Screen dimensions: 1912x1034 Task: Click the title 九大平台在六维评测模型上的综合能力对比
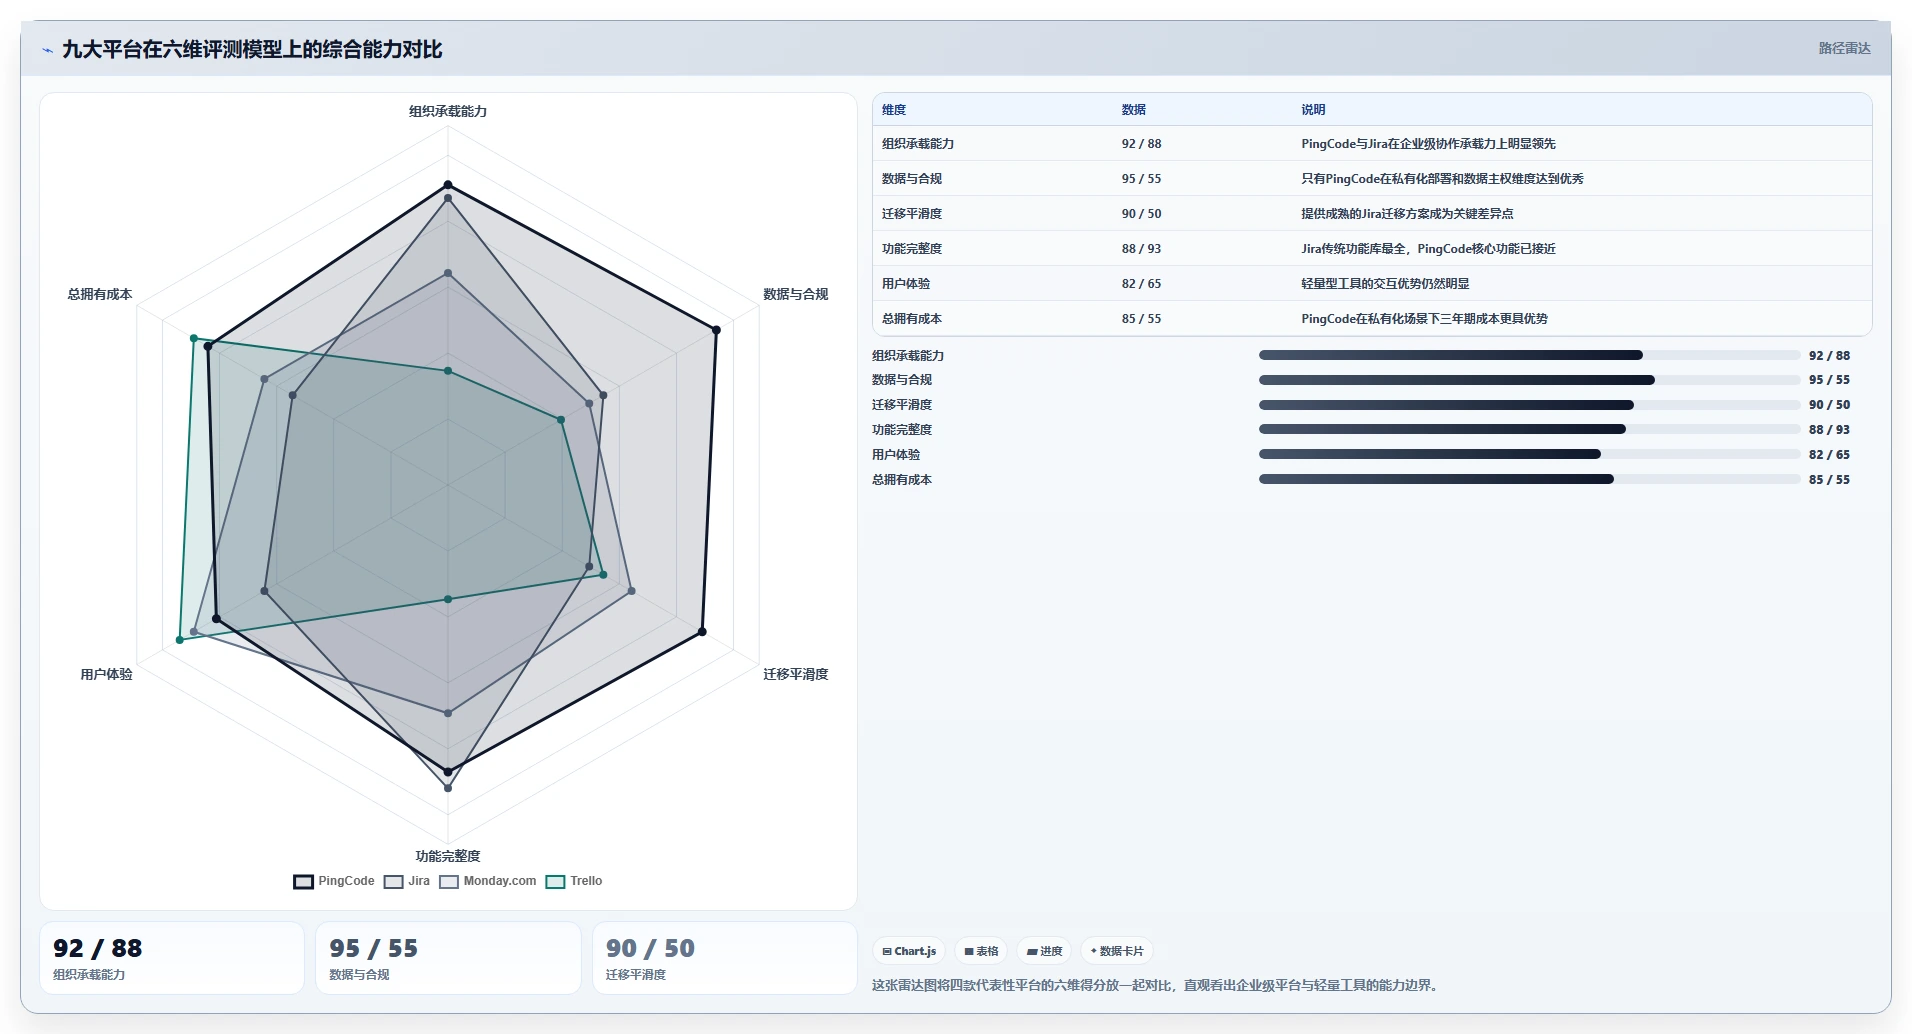[x=252, y=49]
